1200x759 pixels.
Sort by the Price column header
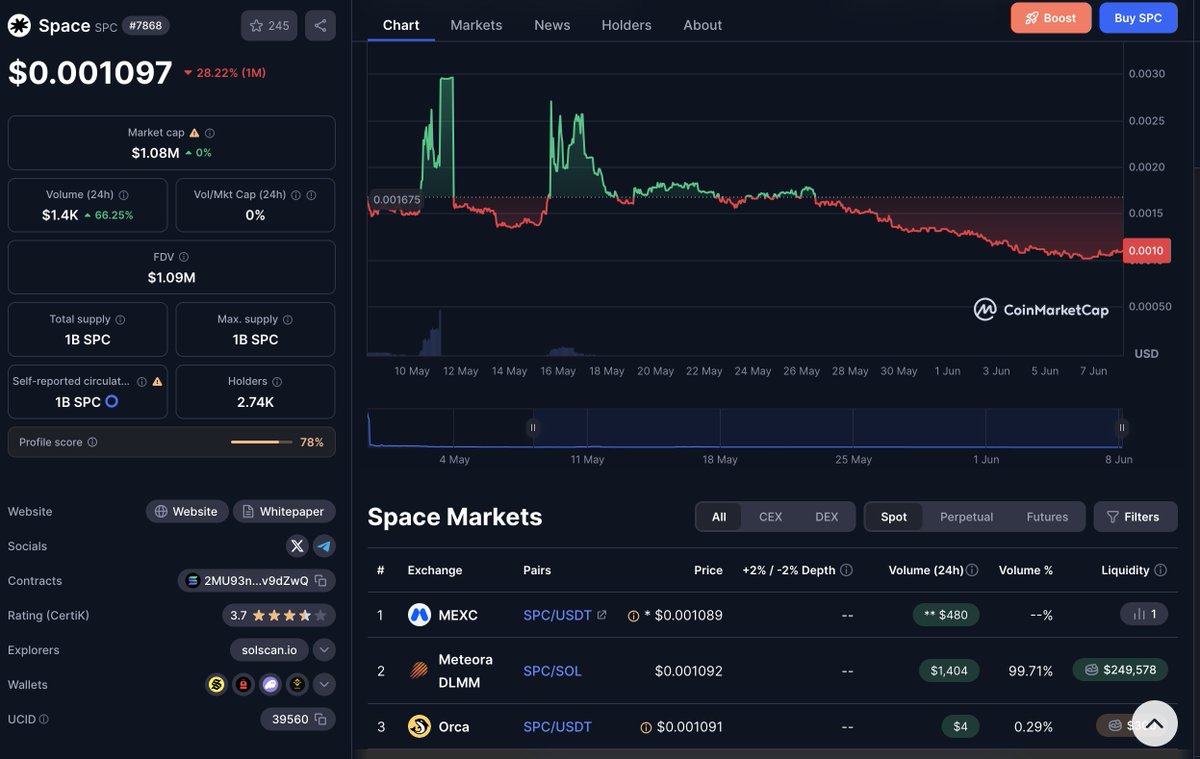click(708, 570)
